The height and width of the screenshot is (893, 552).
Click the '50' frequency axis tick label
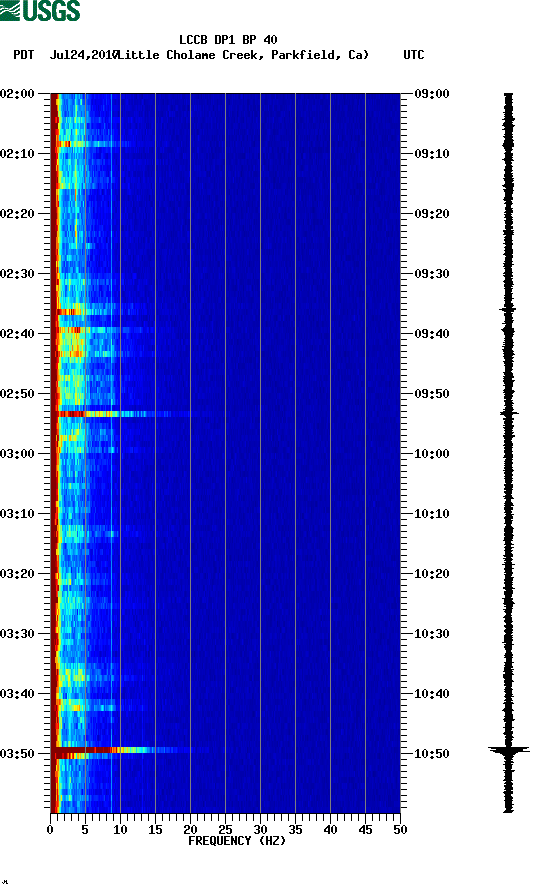pos(400,830)
